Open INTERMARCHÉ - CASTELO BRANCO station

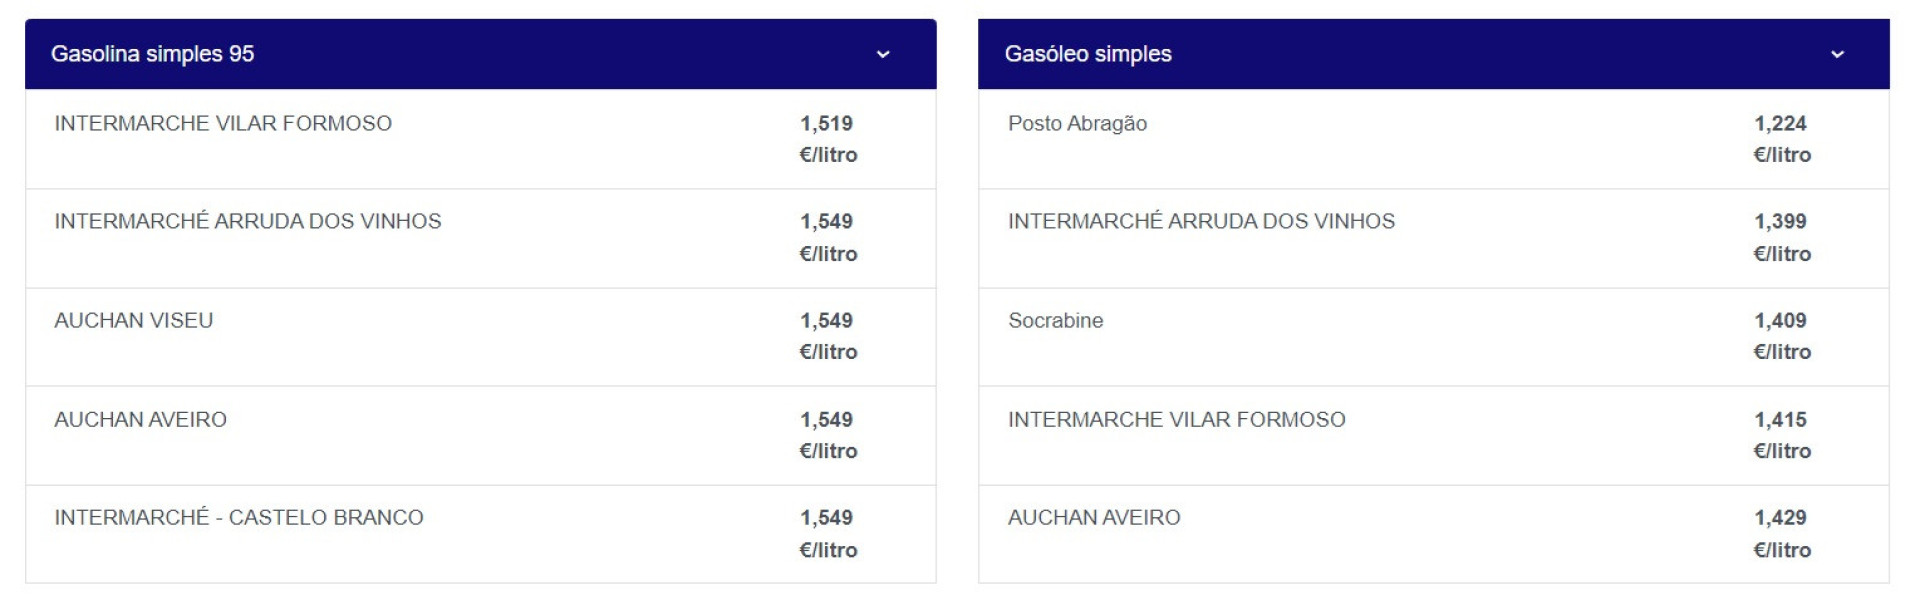pos(238,517)
